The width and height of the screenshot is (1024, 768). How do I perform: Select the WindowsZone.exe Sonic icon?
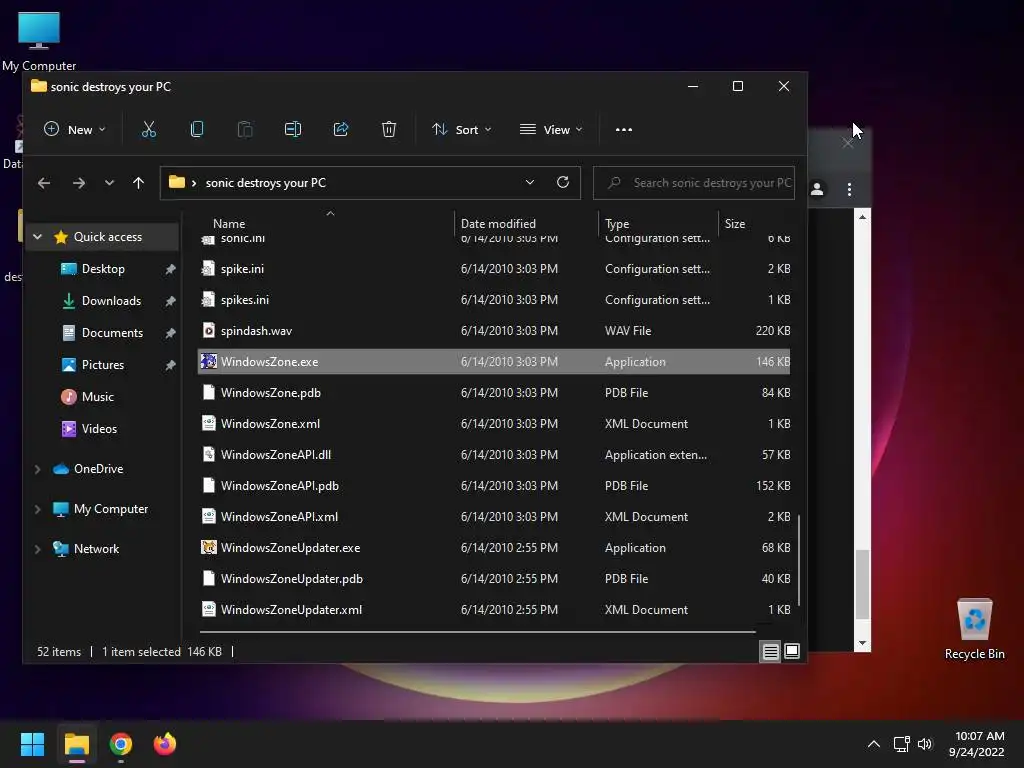208,361
